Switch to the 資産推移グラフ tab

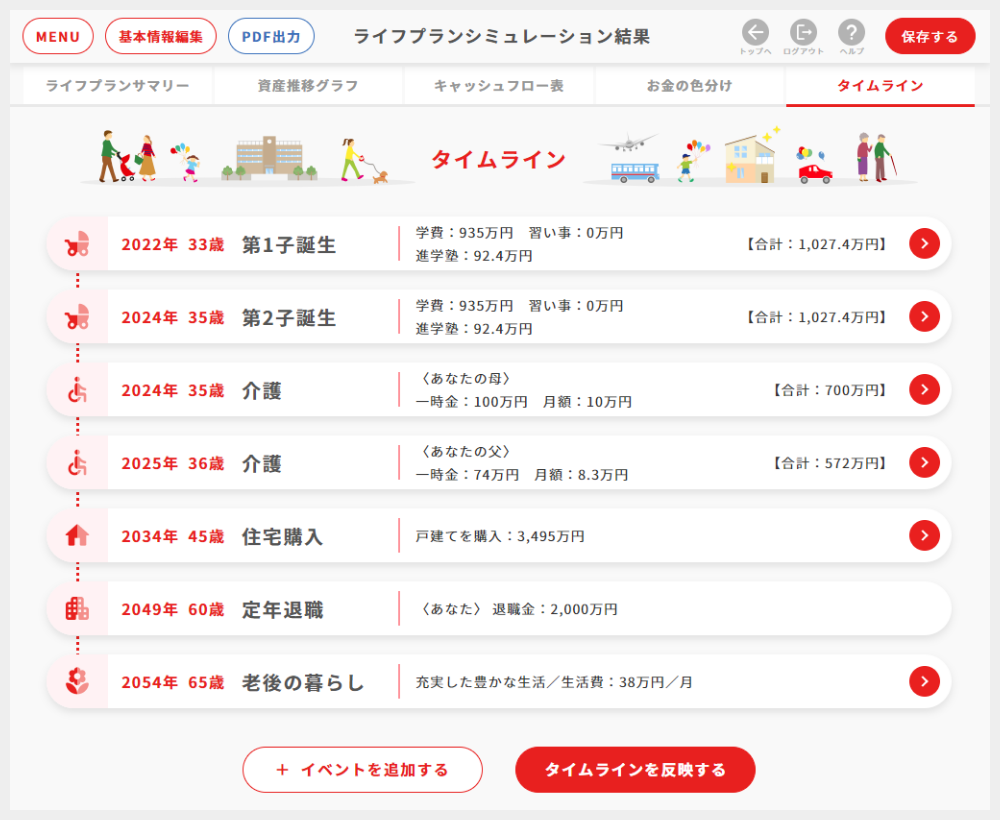[x=308, y=86]
